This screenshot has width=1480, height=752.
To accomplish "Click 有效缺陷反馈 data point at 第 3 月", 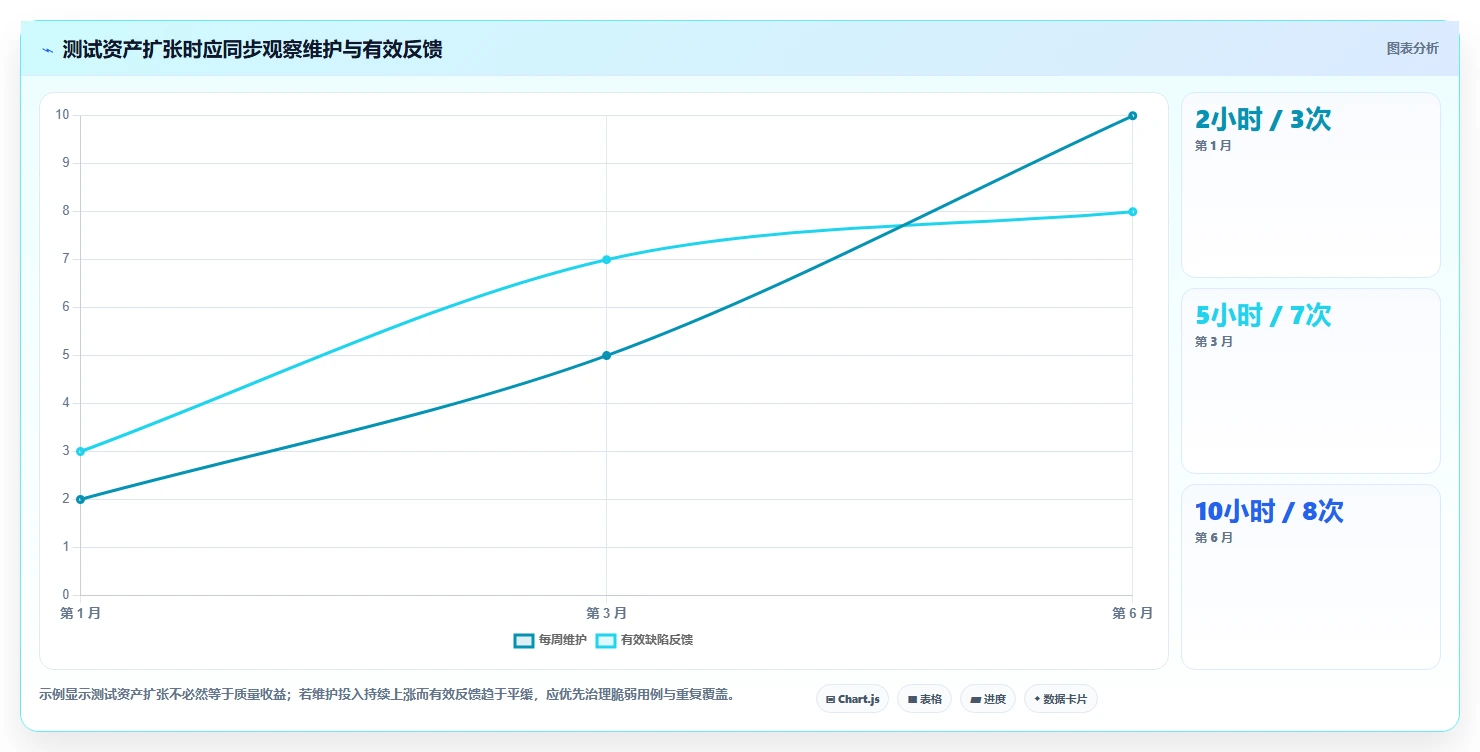I will (x=606, y=259).
